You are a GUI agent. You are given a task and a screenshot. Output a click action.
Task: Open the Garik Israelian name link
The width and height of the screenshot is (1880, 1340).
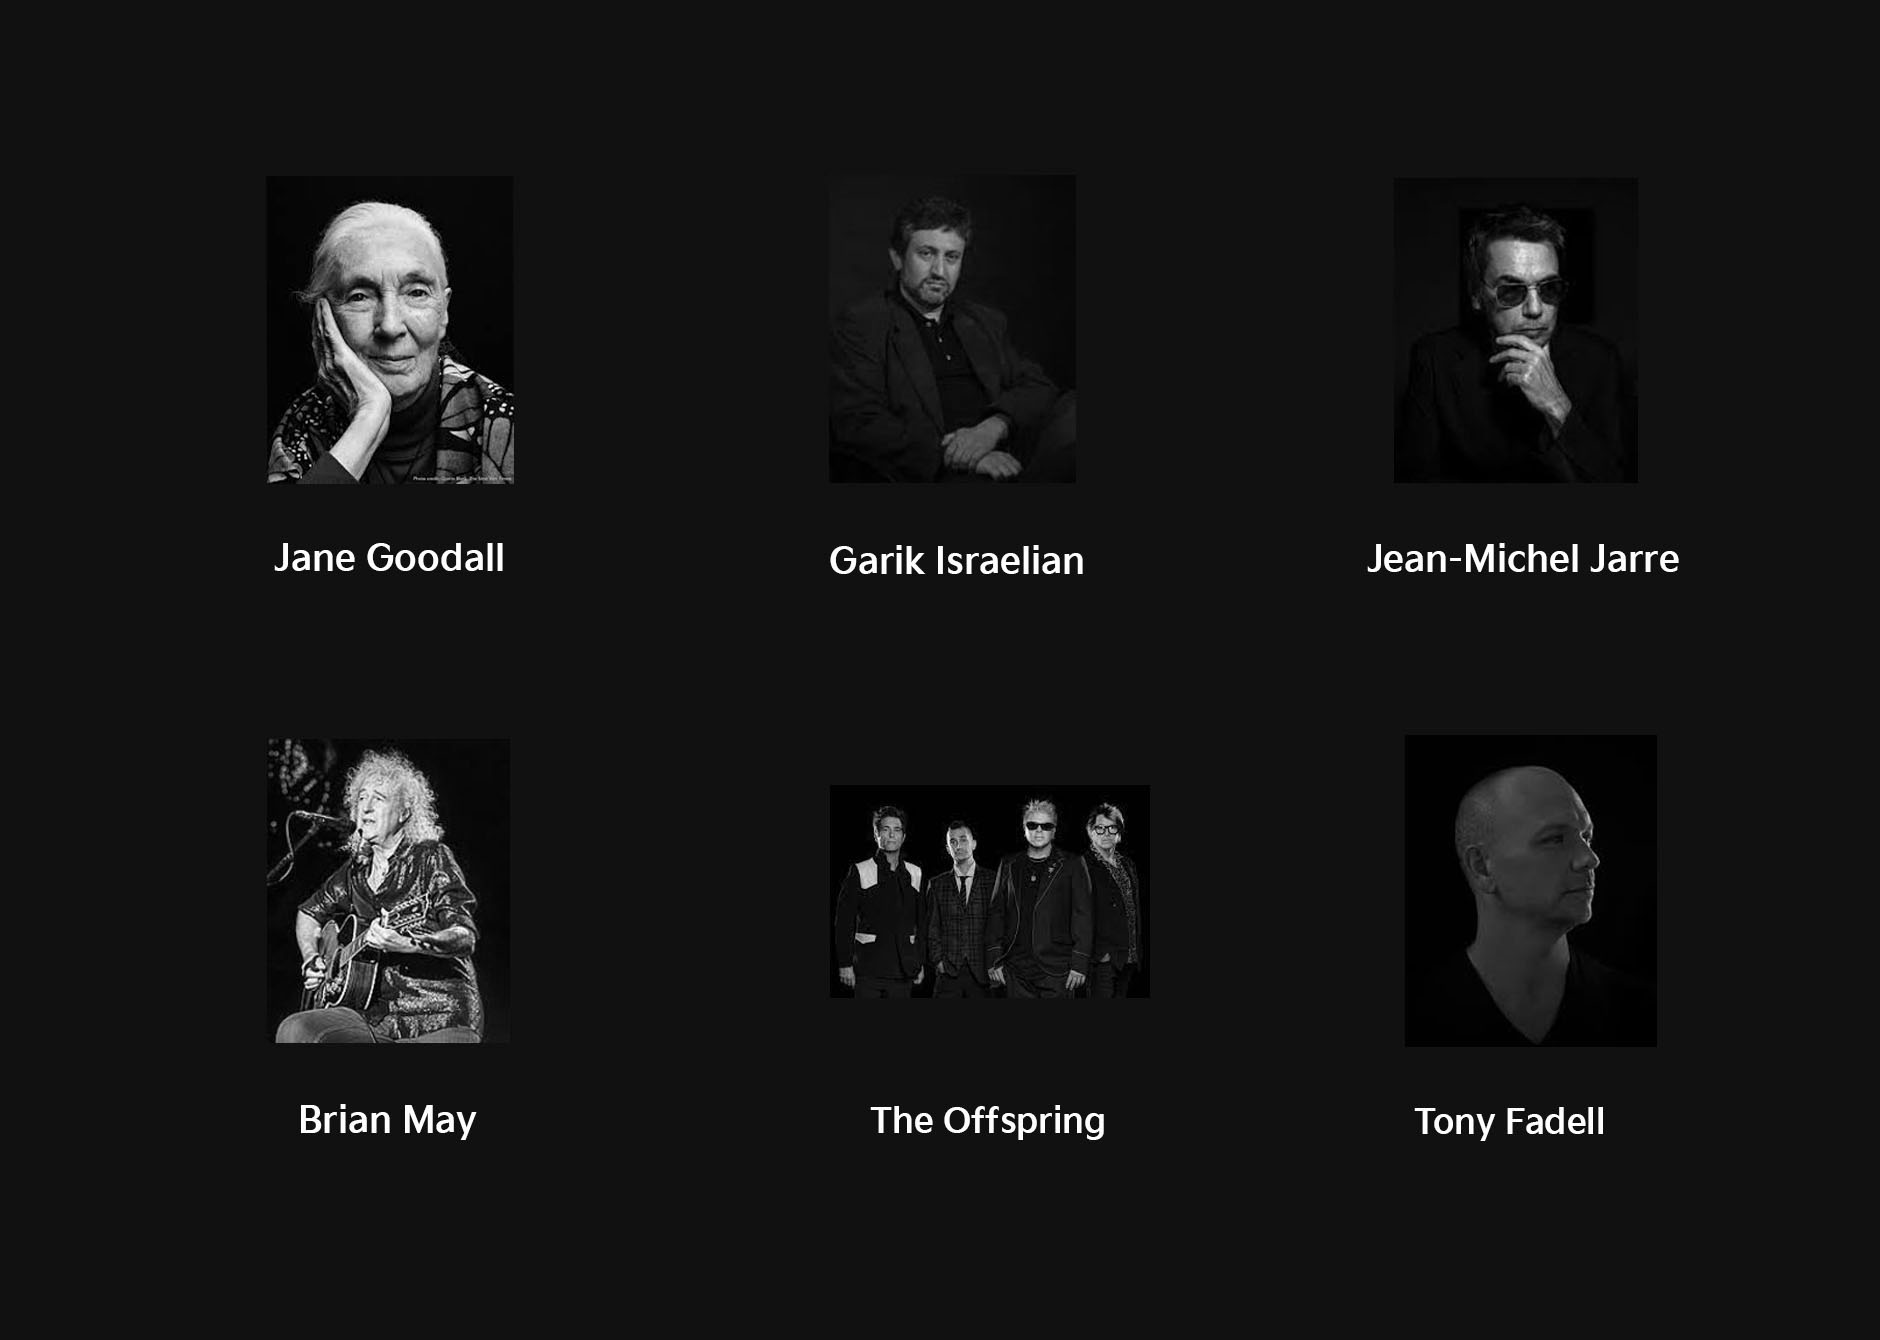coord(957,561)
